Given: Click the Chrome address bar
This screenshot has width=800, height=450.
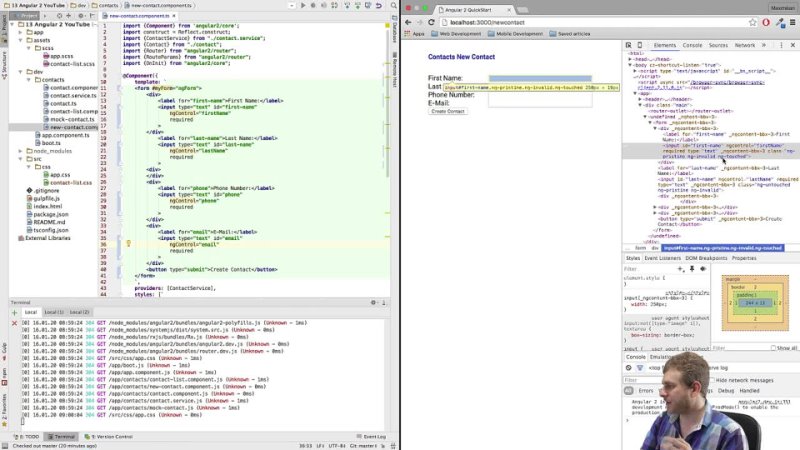Looking at the screenshot, I should coord(594,22).
